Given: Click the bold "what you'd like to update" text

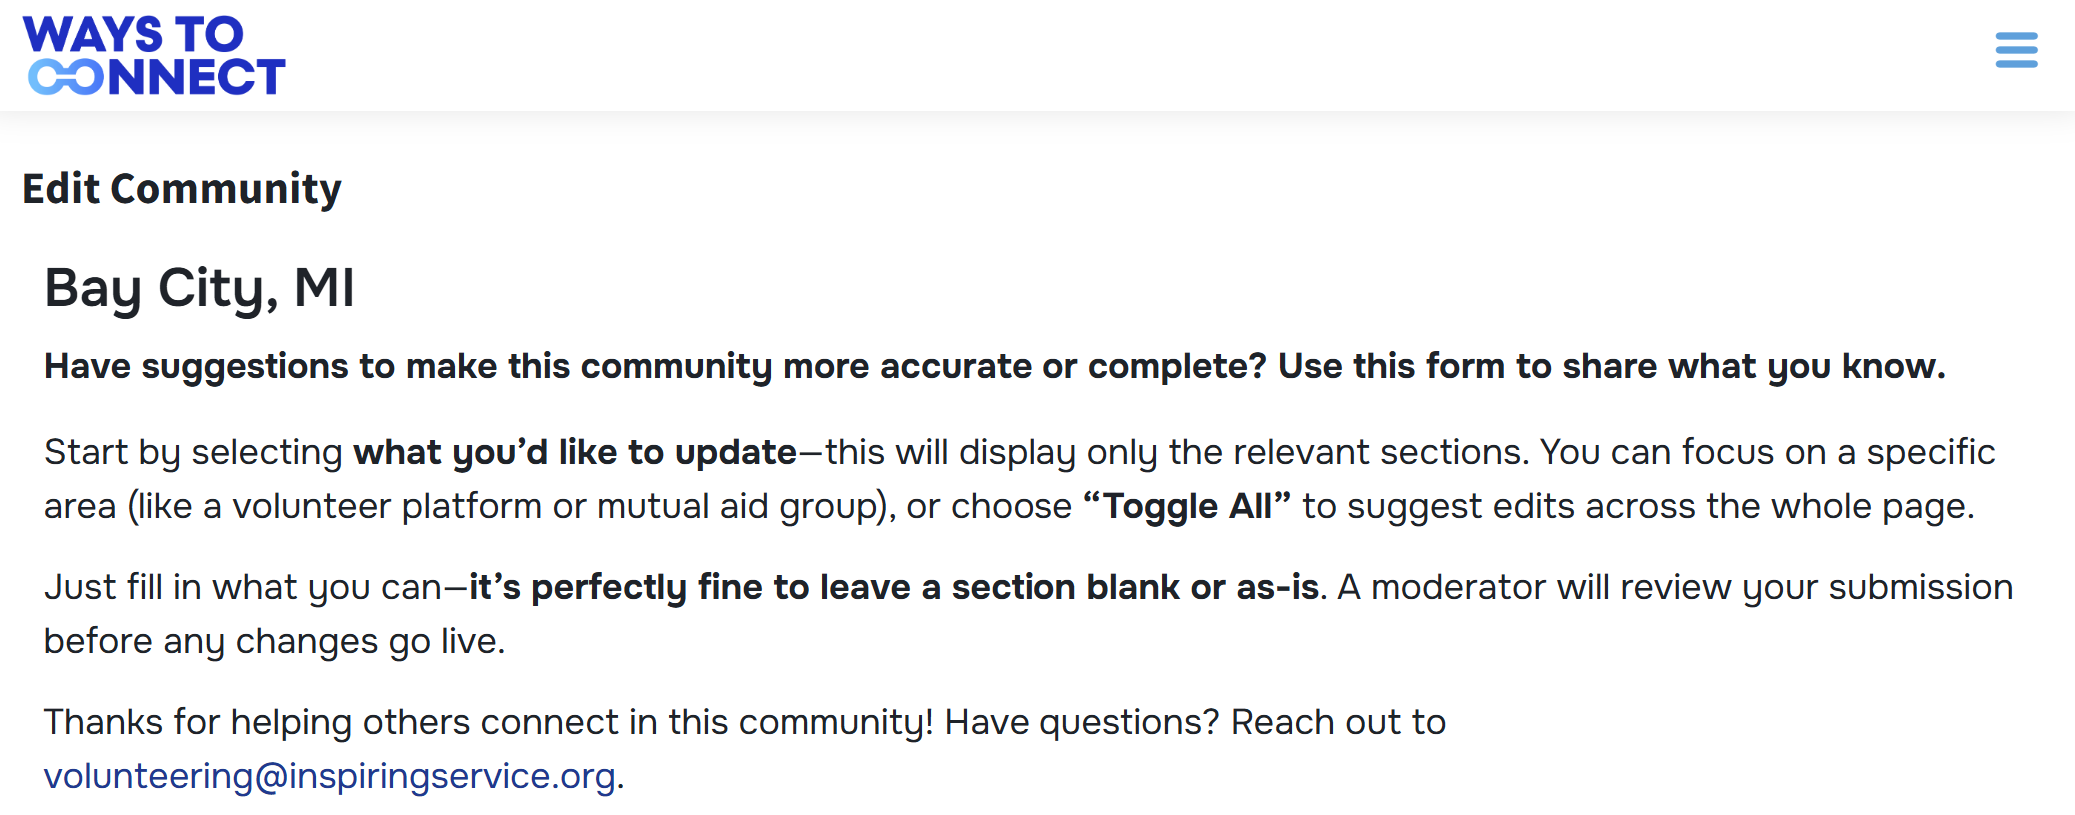Looking at the screenshot, I should coord(575,453).
